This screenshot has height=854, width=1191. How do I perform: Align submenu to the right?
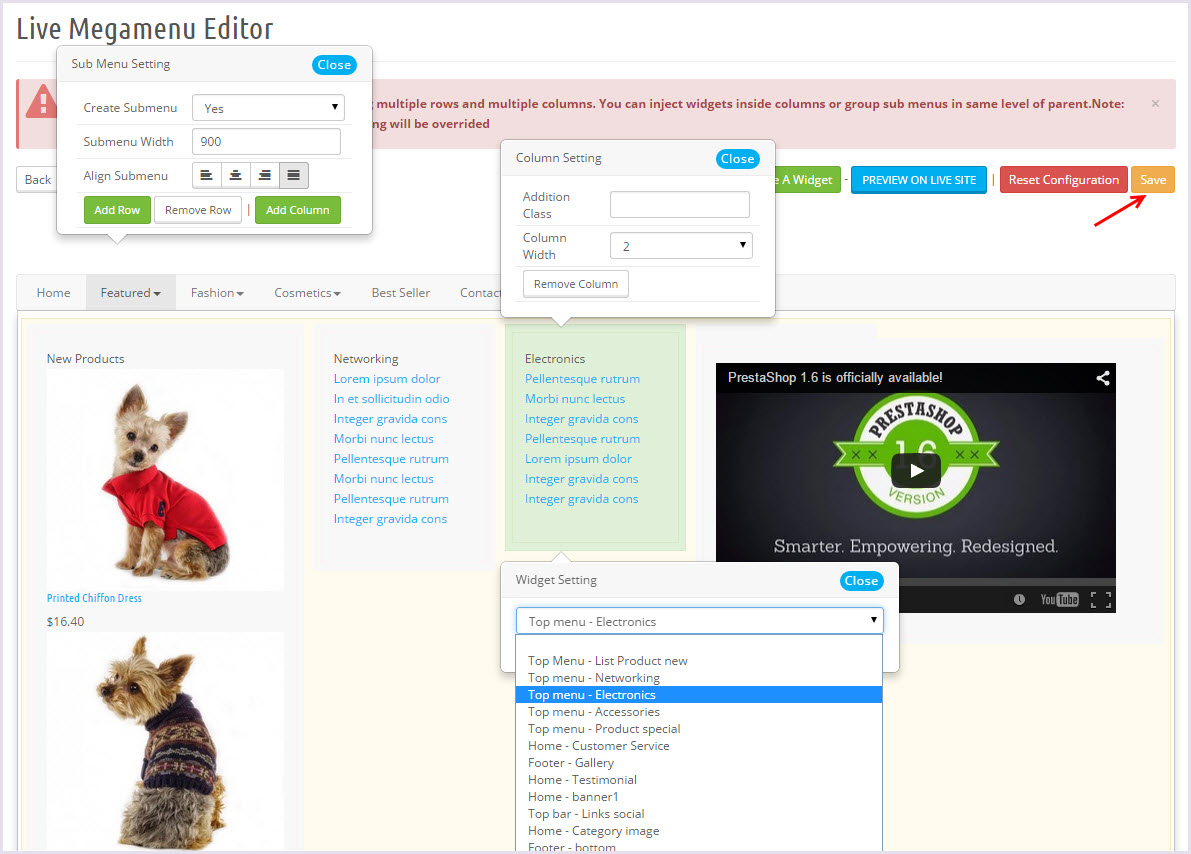click(264, 176)
